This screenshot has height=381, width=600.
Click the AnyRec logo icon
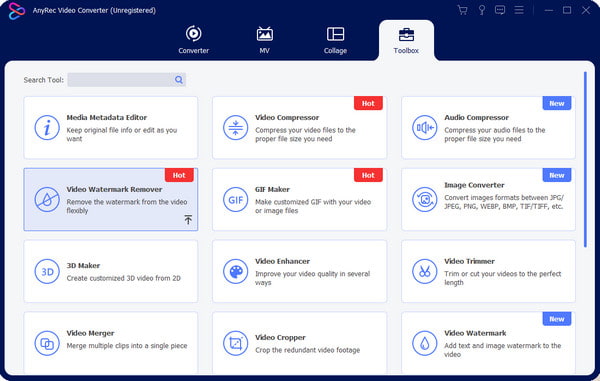[16, 11]
